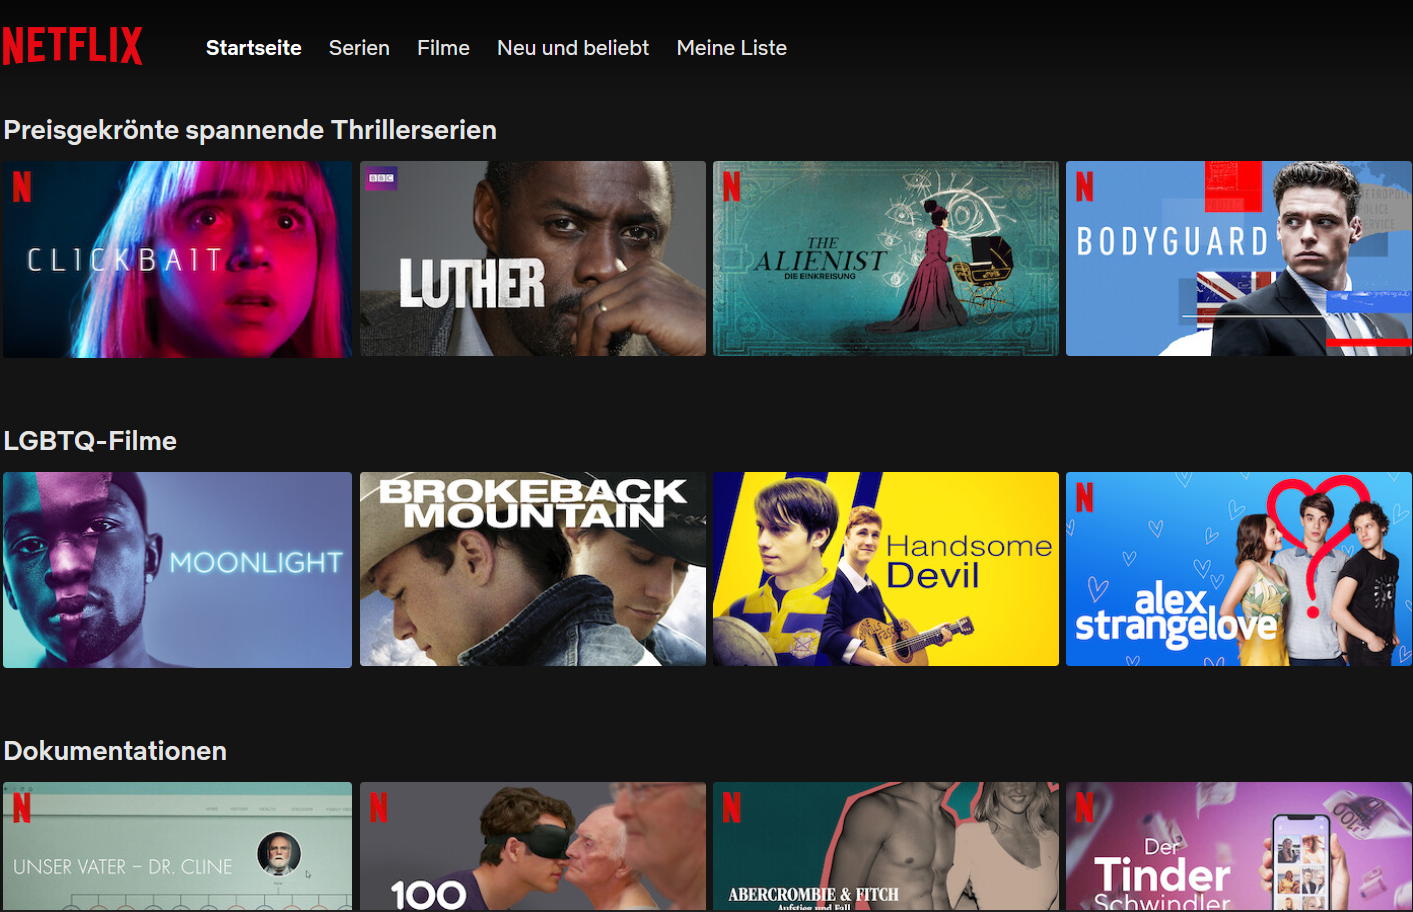Select the Brokeback Mountain card
The image size is (1413, 912).
tap(533, 569)
